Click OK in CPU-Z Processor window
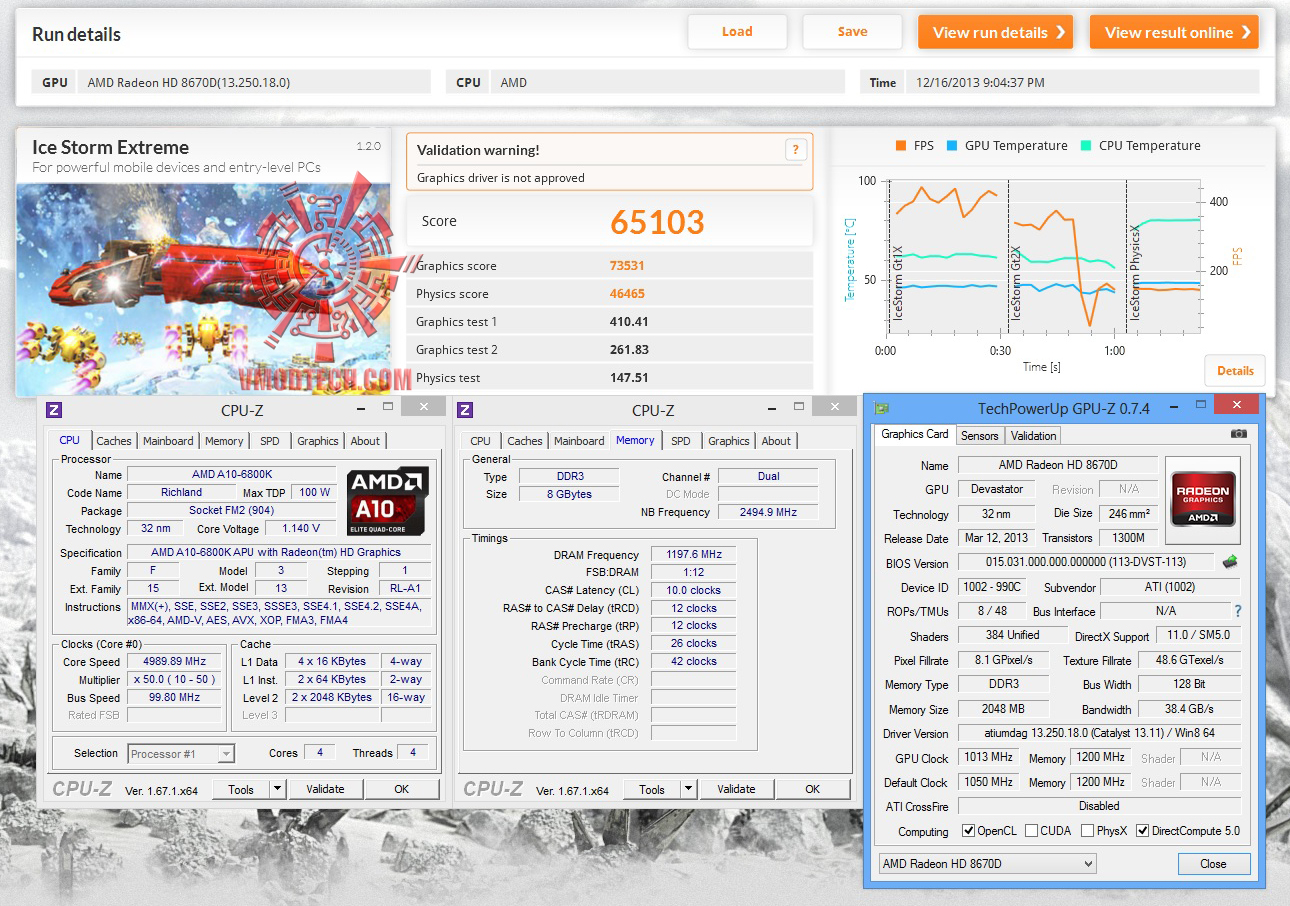The height and width of the screenshot is (906, 1290). tap(401, 790)
